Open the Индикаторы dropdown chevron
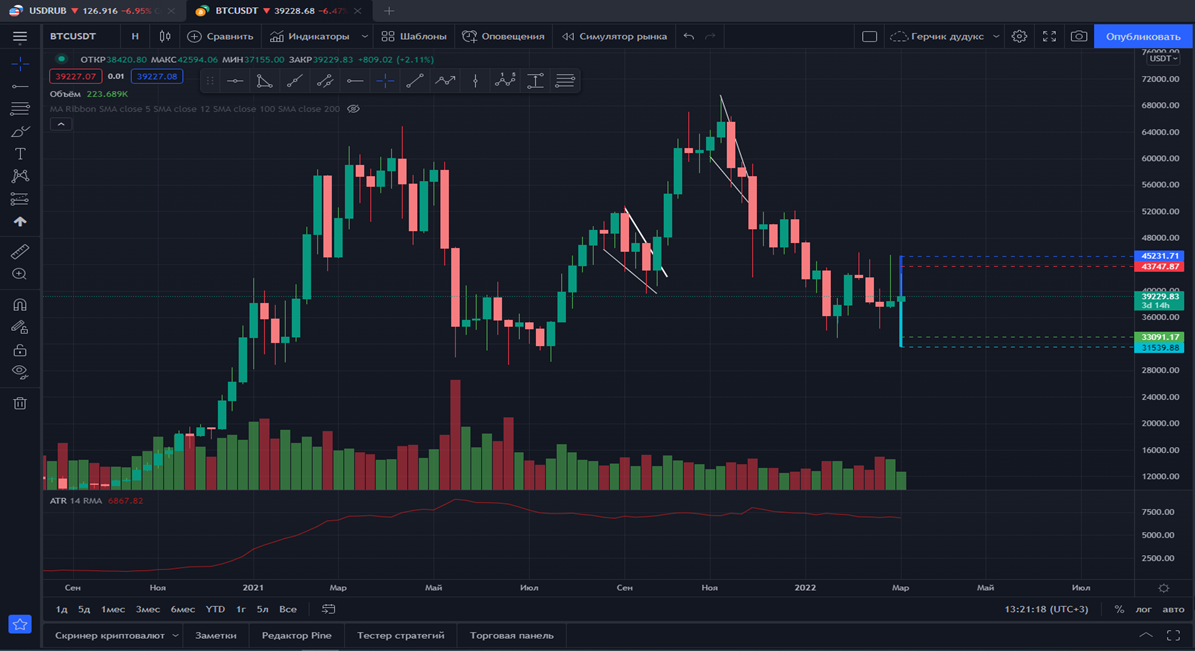Screen dimensions: 1195x651 tap(365, 35)
